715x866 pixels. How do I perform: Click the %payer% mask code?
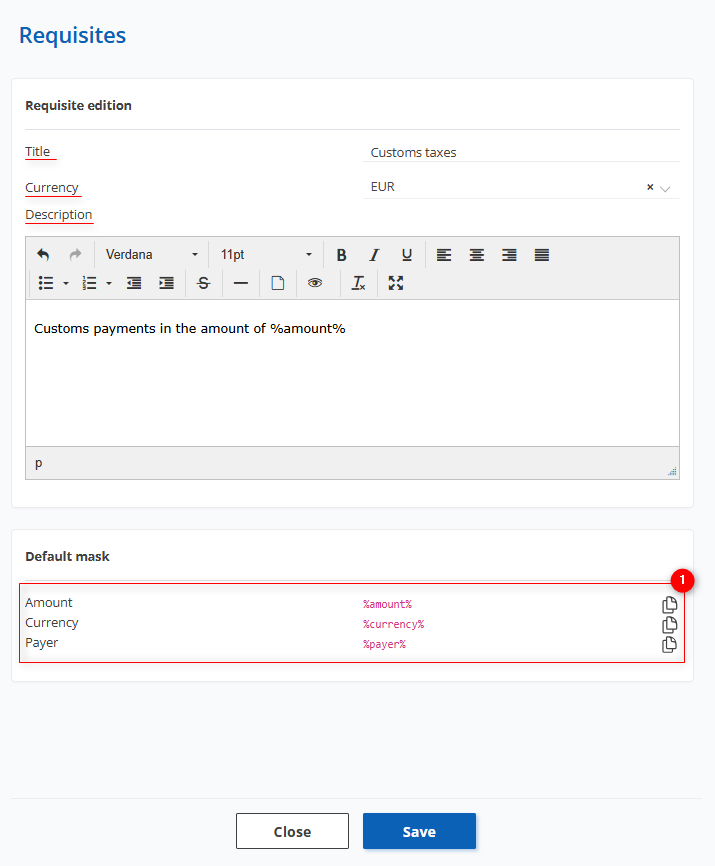point(384,644)
